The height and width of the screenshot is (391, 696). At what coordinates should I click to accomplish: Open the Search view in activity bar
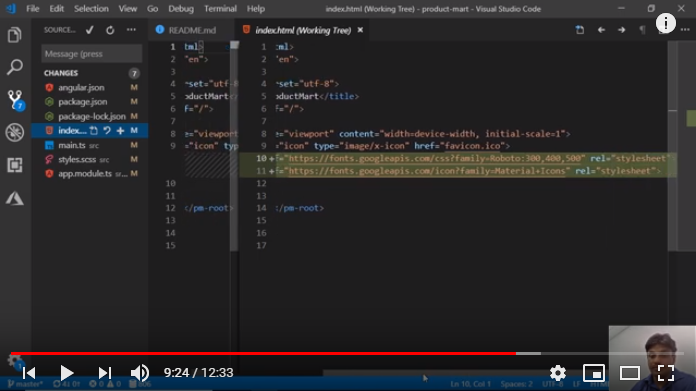pos(15,67)
